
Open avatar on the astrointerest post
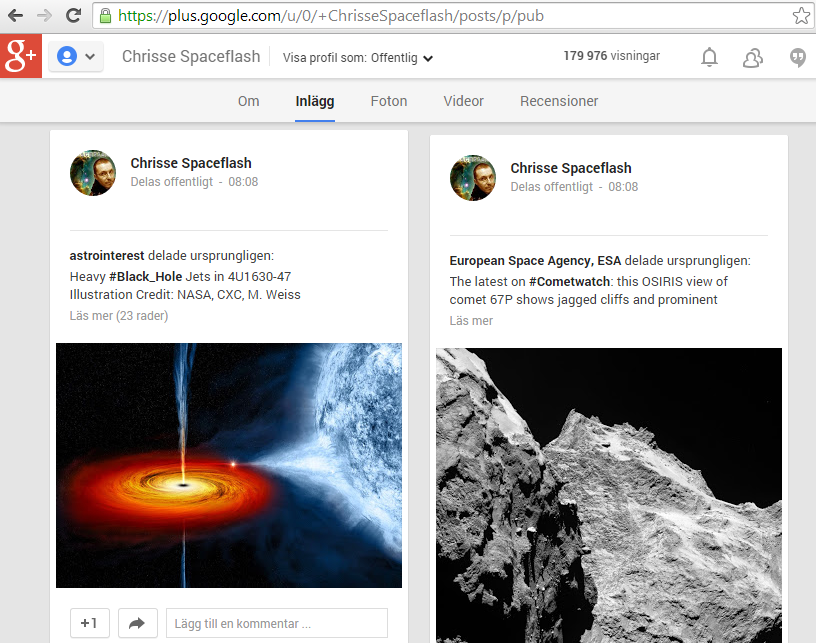[93, 173]
